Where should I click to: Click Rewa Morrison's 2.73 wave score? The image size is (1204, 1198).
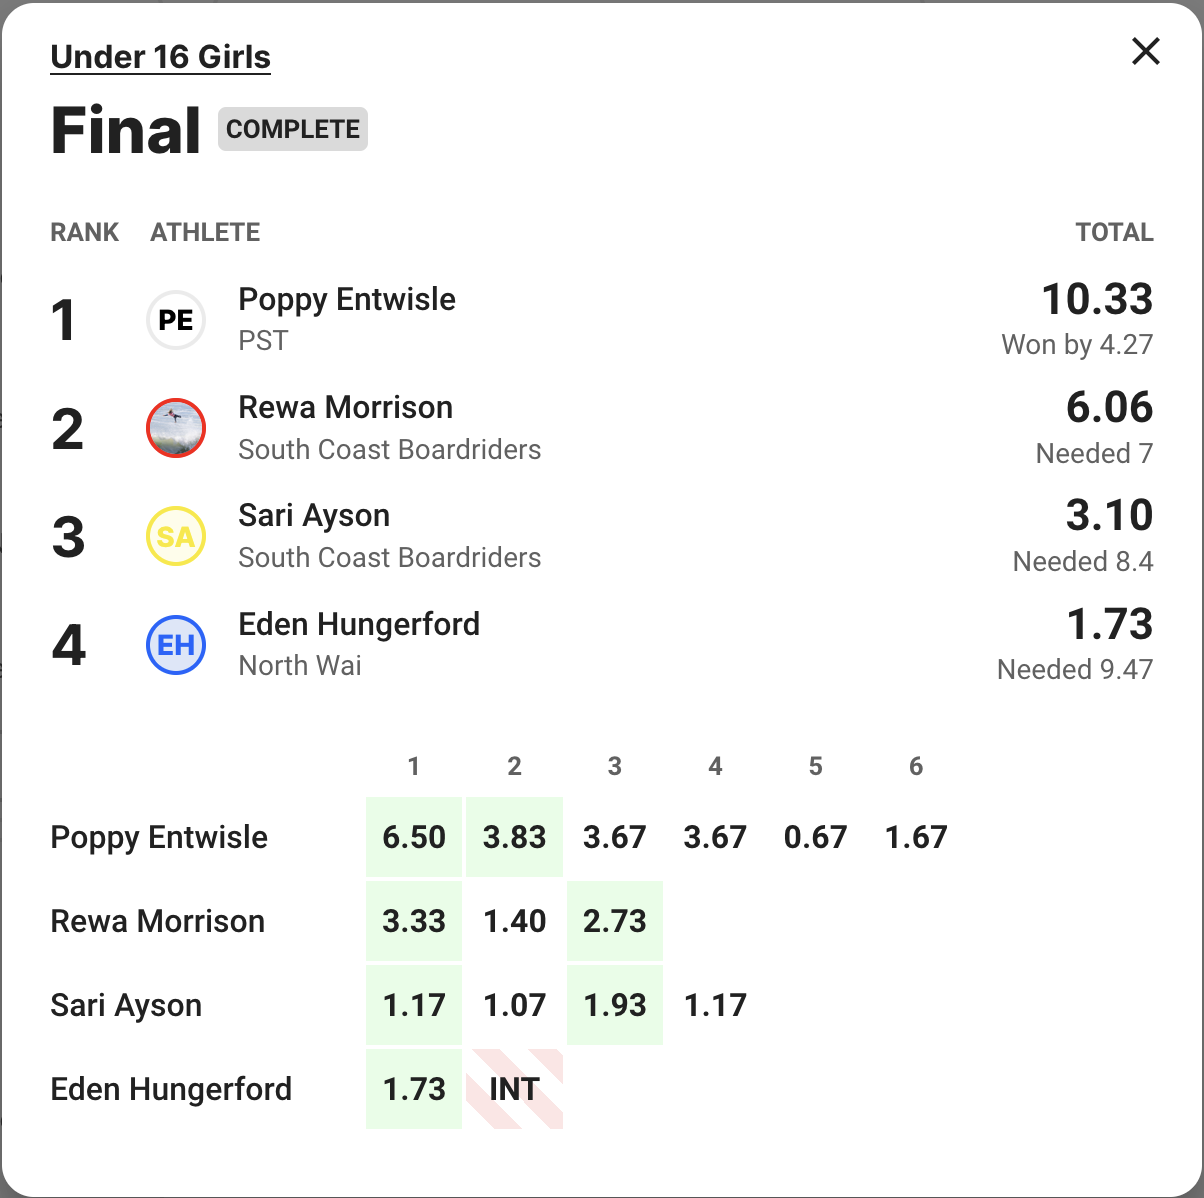(614, 921)
